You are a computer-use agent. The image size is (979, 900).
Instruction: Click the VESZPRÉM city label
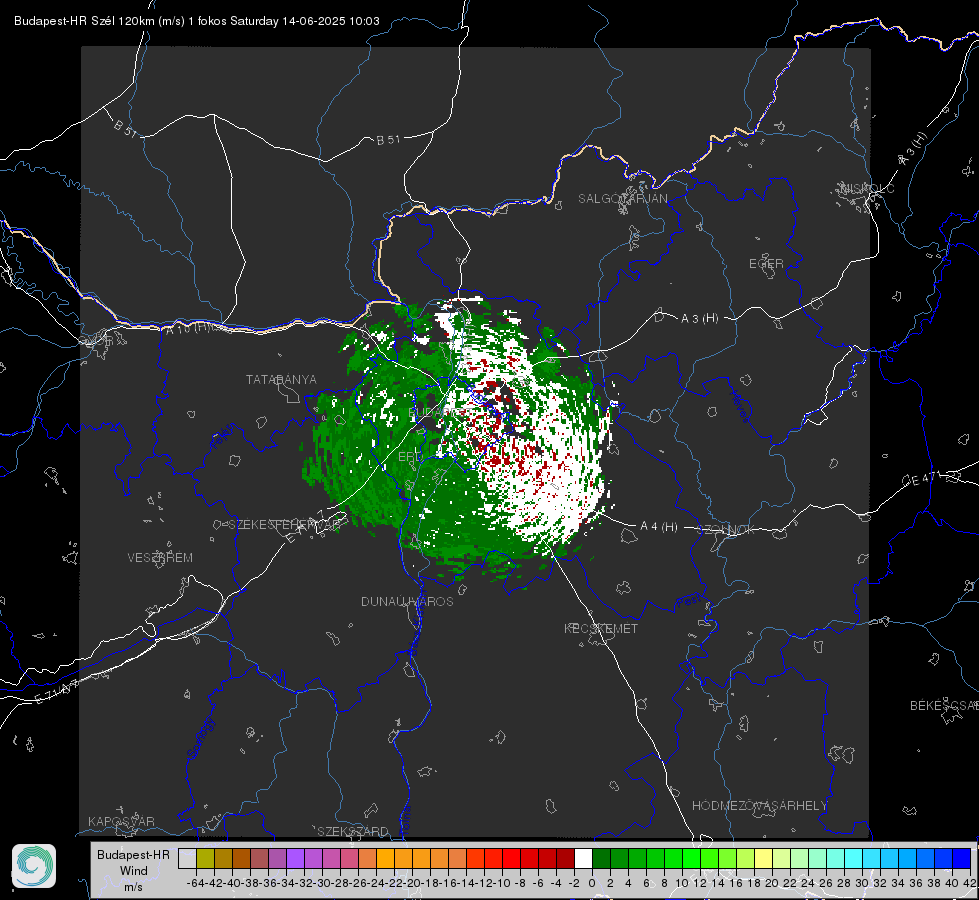[160, 557]
